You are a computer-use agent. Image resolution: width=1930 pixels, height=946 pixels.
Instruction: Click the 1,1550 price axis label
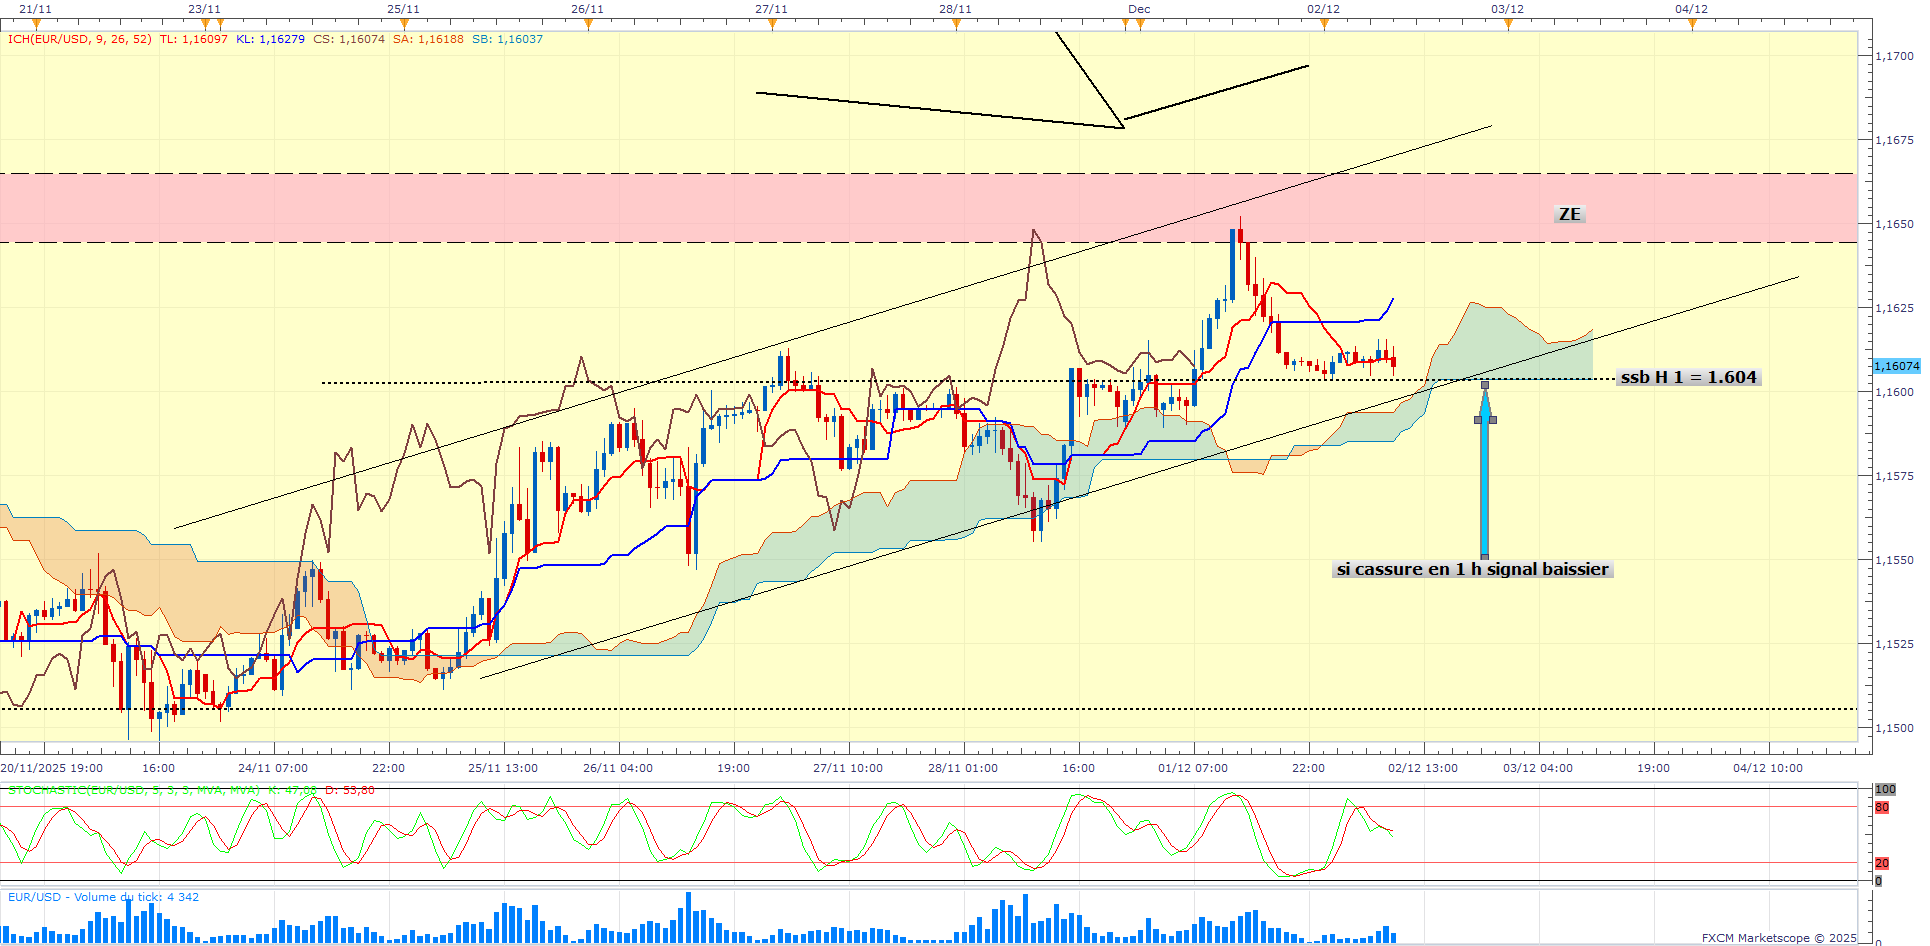(1895, 560)
